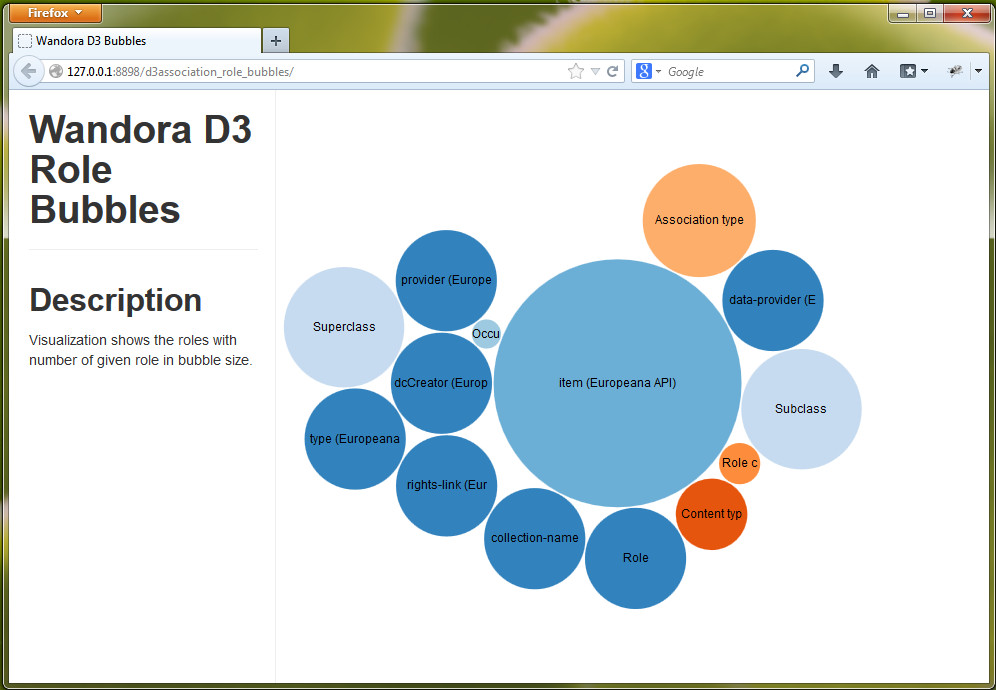
Task: Click the browser back arrow button
Action: pos(29,71)
